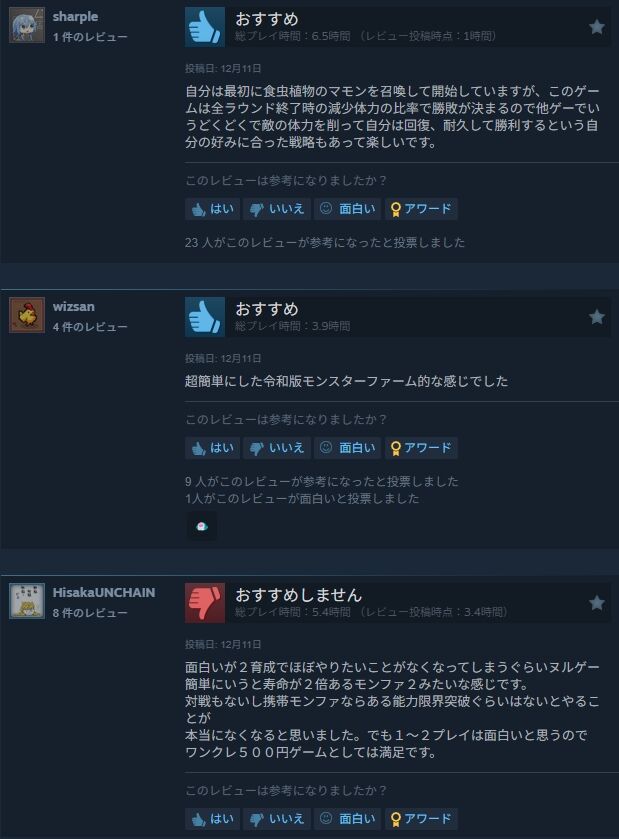
Task: Give アワード to HisakaUNCHAIN's review
Action: 421,819
